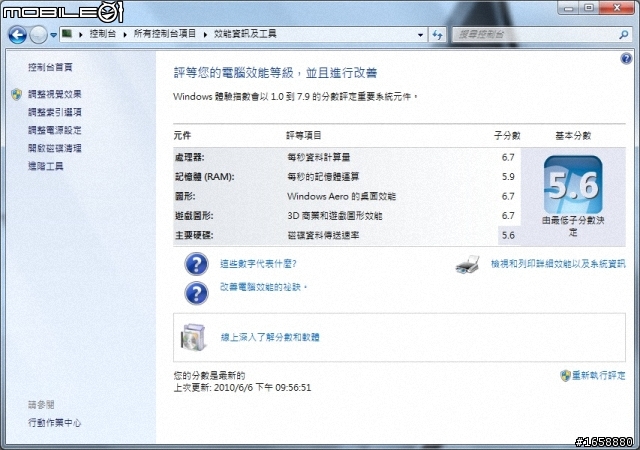Expand the arrow before 所有控制台項目

124,34
